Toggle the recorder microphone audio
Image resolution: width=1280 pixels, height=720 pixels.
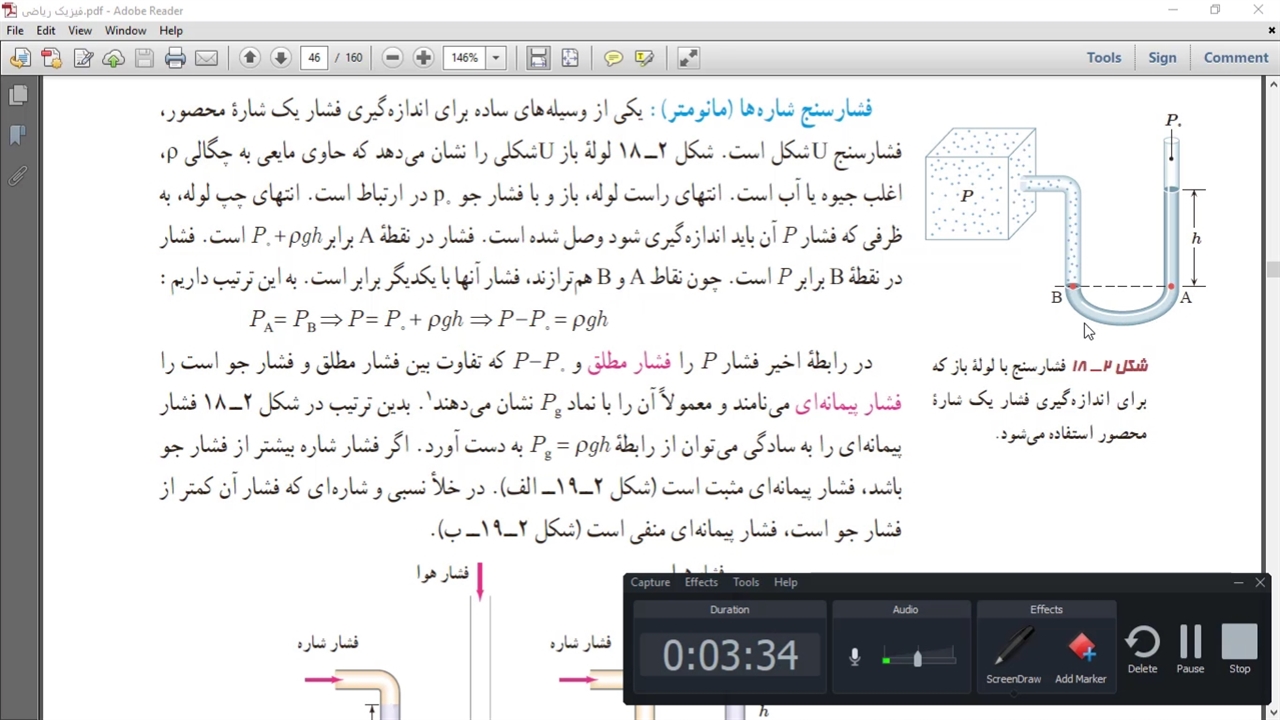pos(855,657)
